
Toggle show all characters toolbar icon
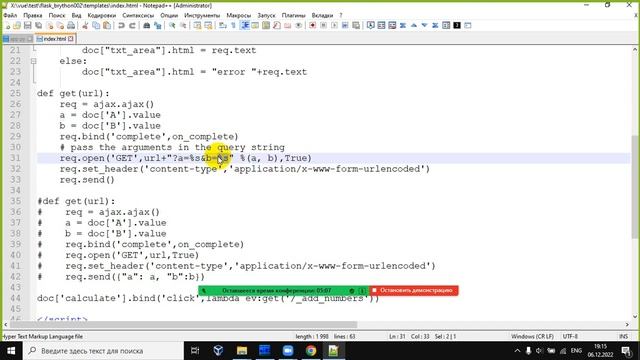pyautogui.click(x=233, y=25)
